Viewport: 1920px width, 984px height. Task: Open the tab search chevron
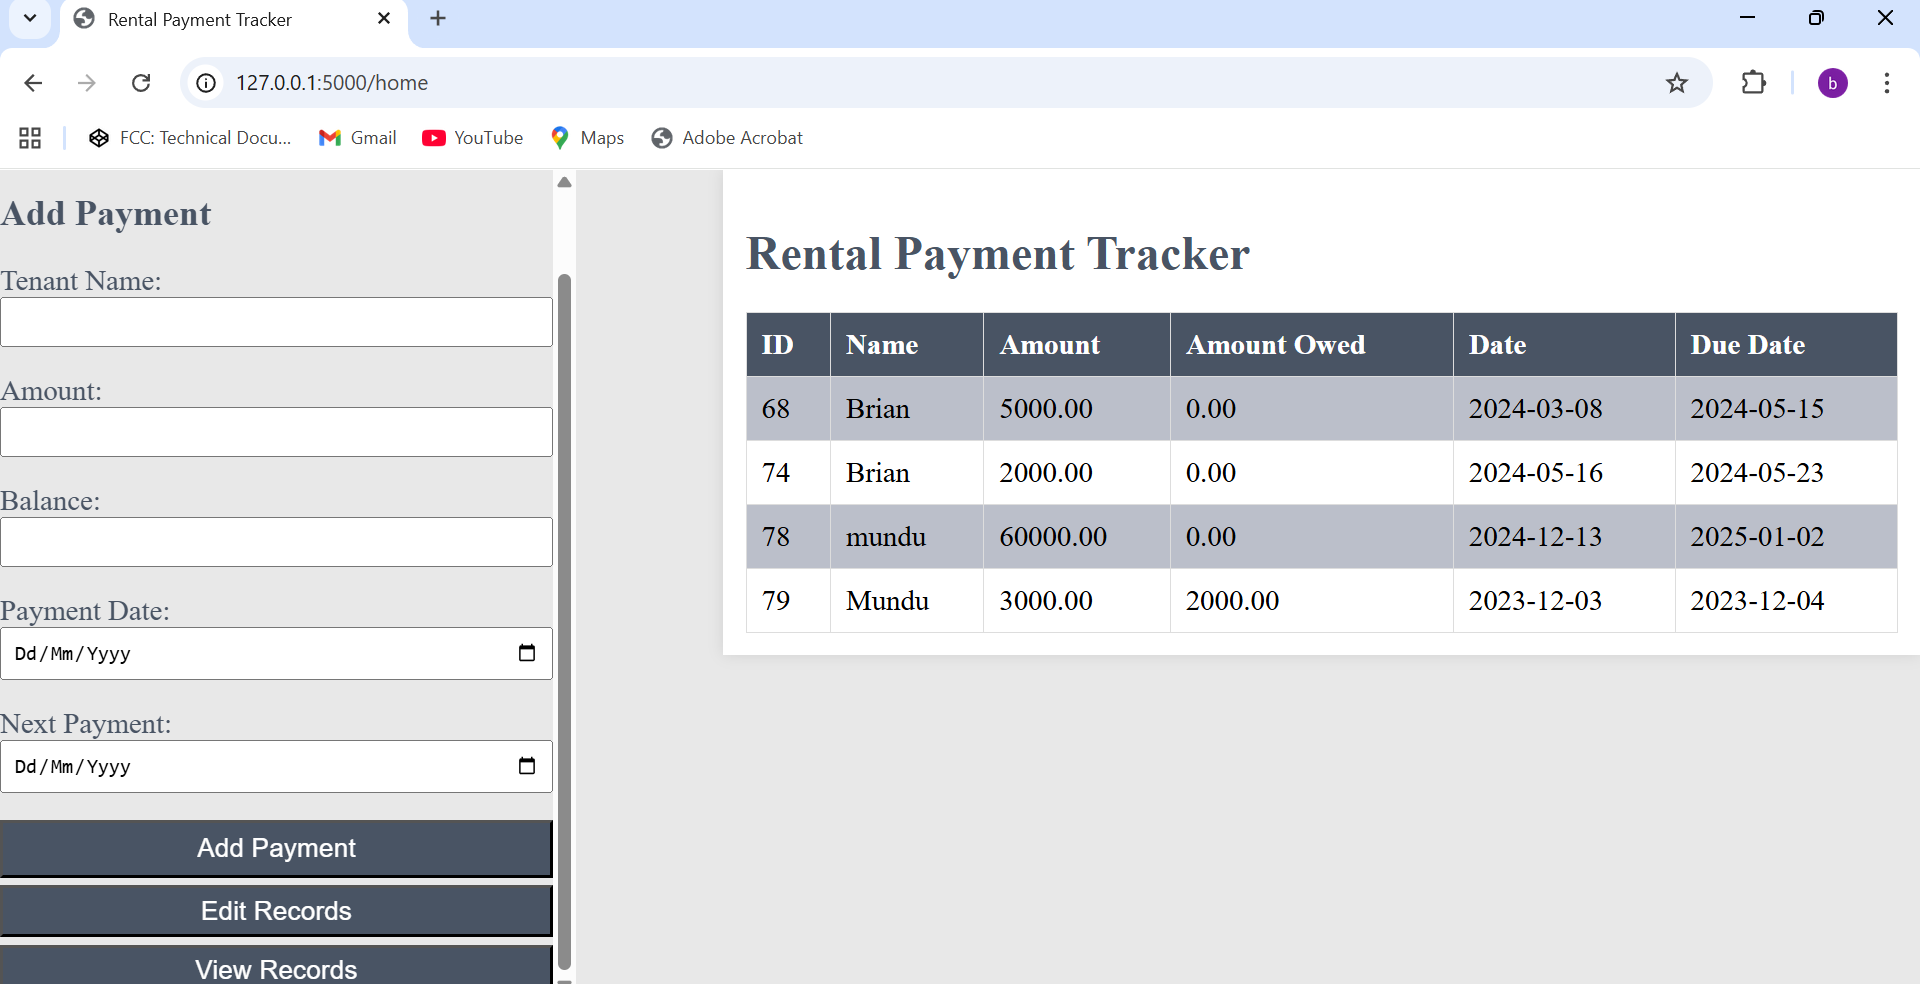coord(29,18)
